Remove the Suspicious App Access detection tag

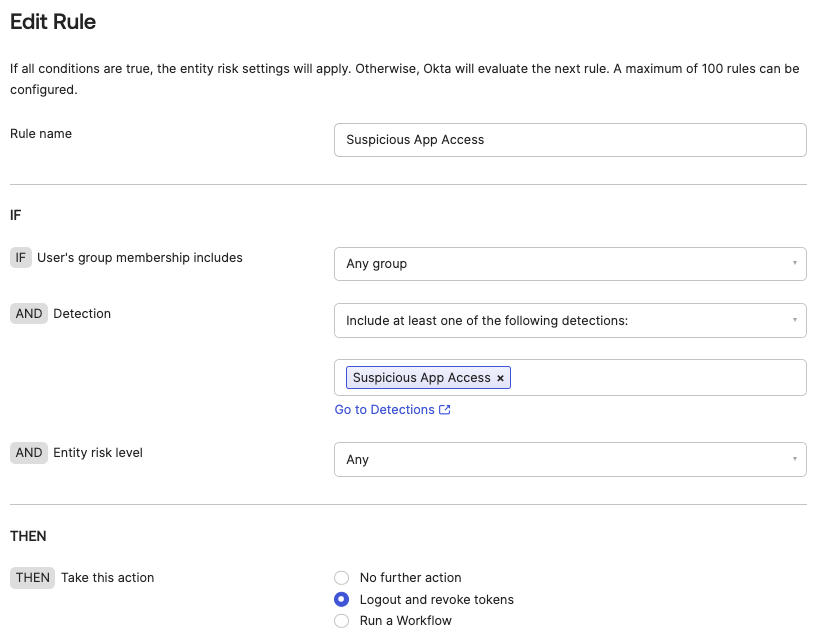coord(500,378)
